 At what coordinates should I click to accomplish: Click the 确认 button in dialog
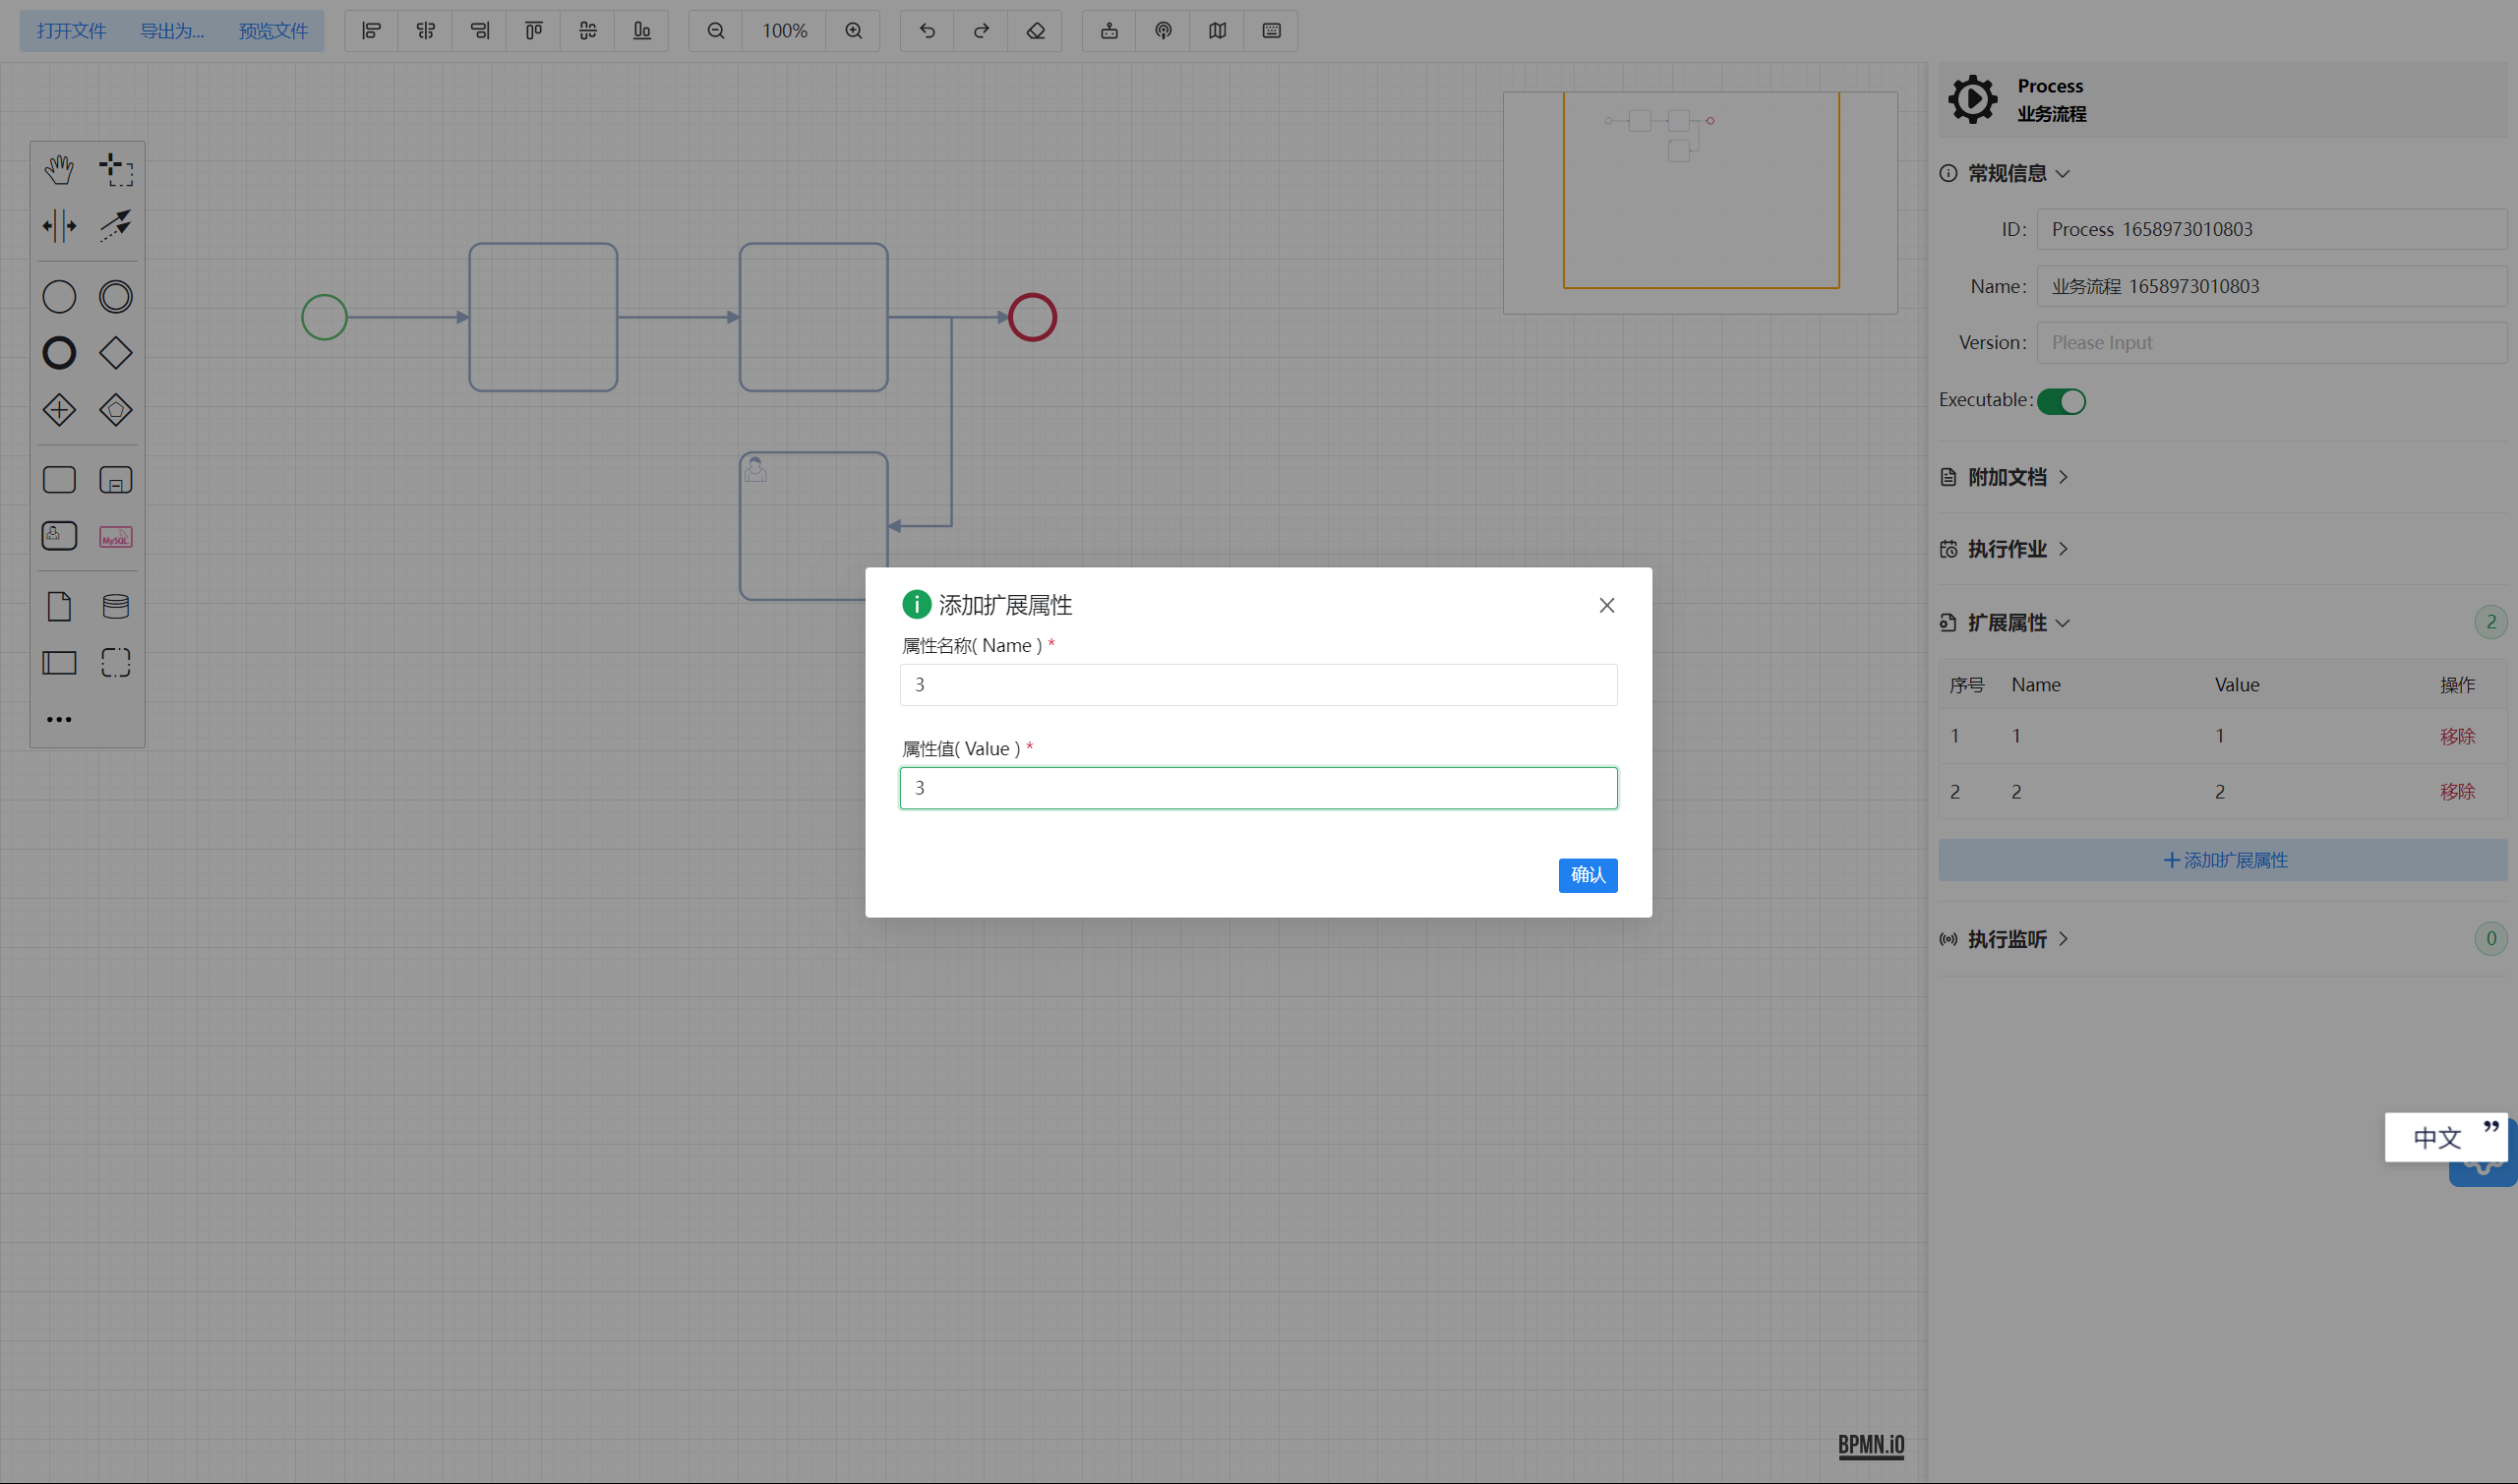1587,875
